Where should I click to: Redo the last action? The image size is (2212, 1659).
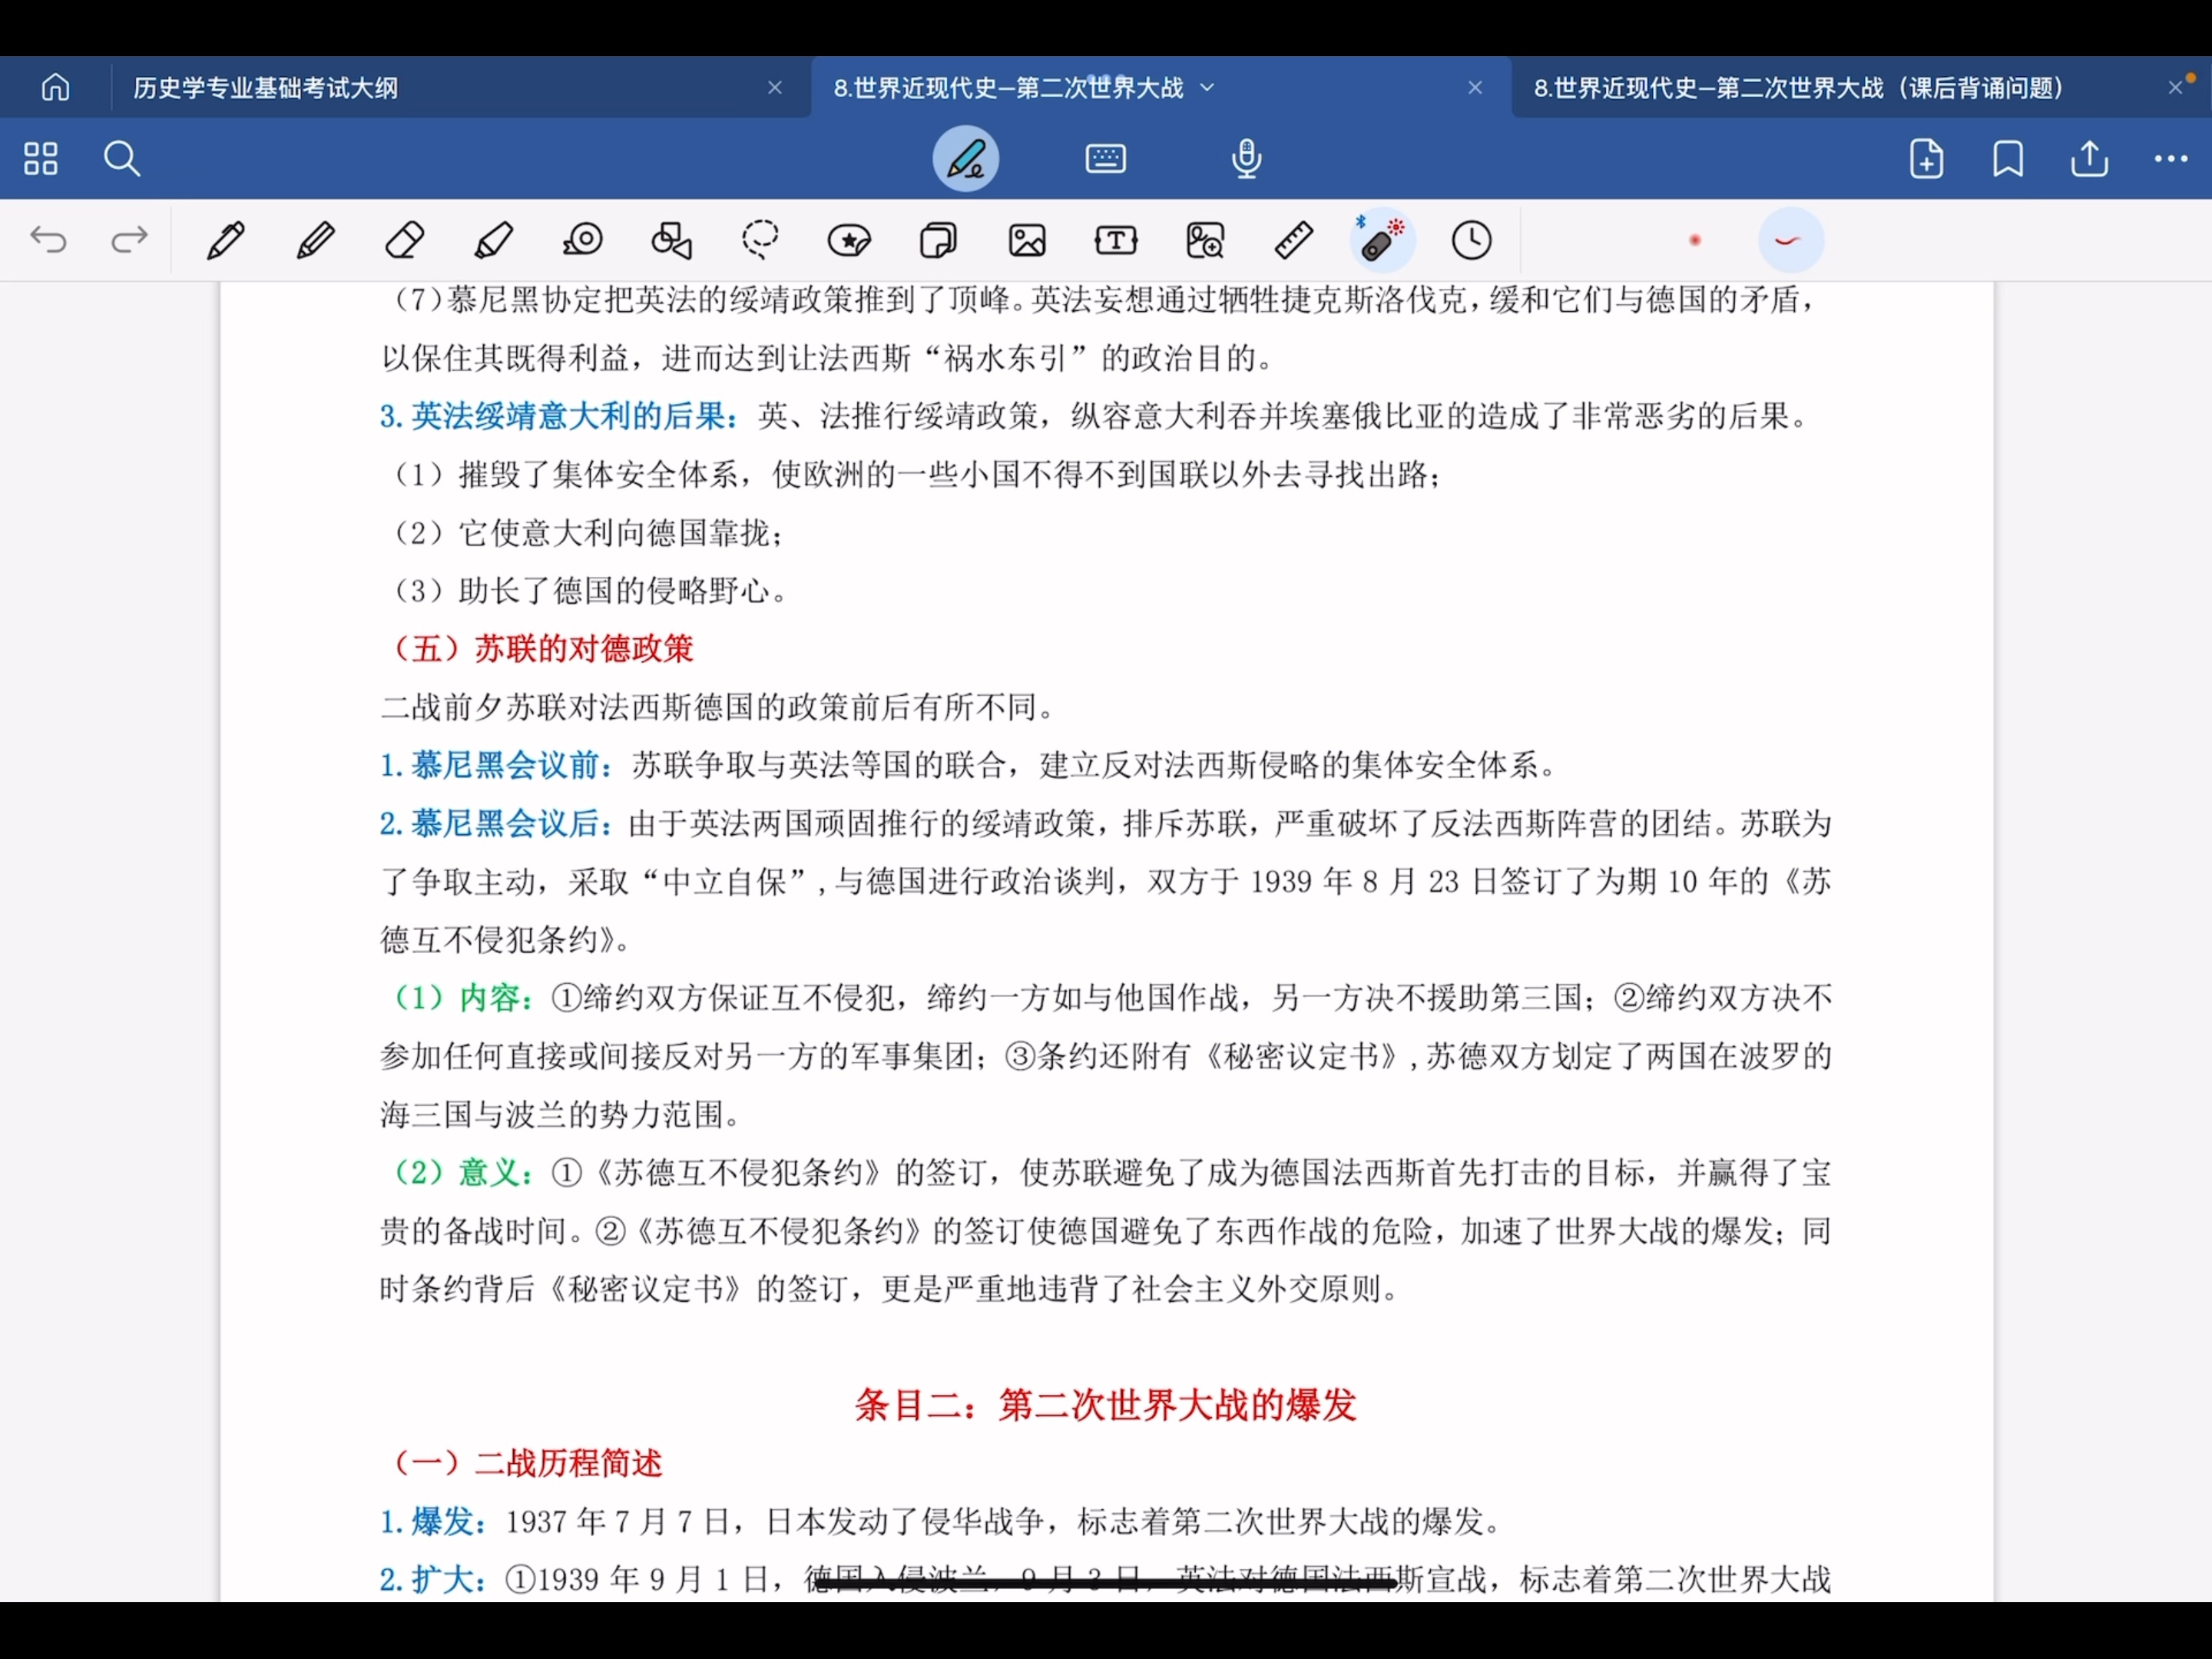(129, 240)
